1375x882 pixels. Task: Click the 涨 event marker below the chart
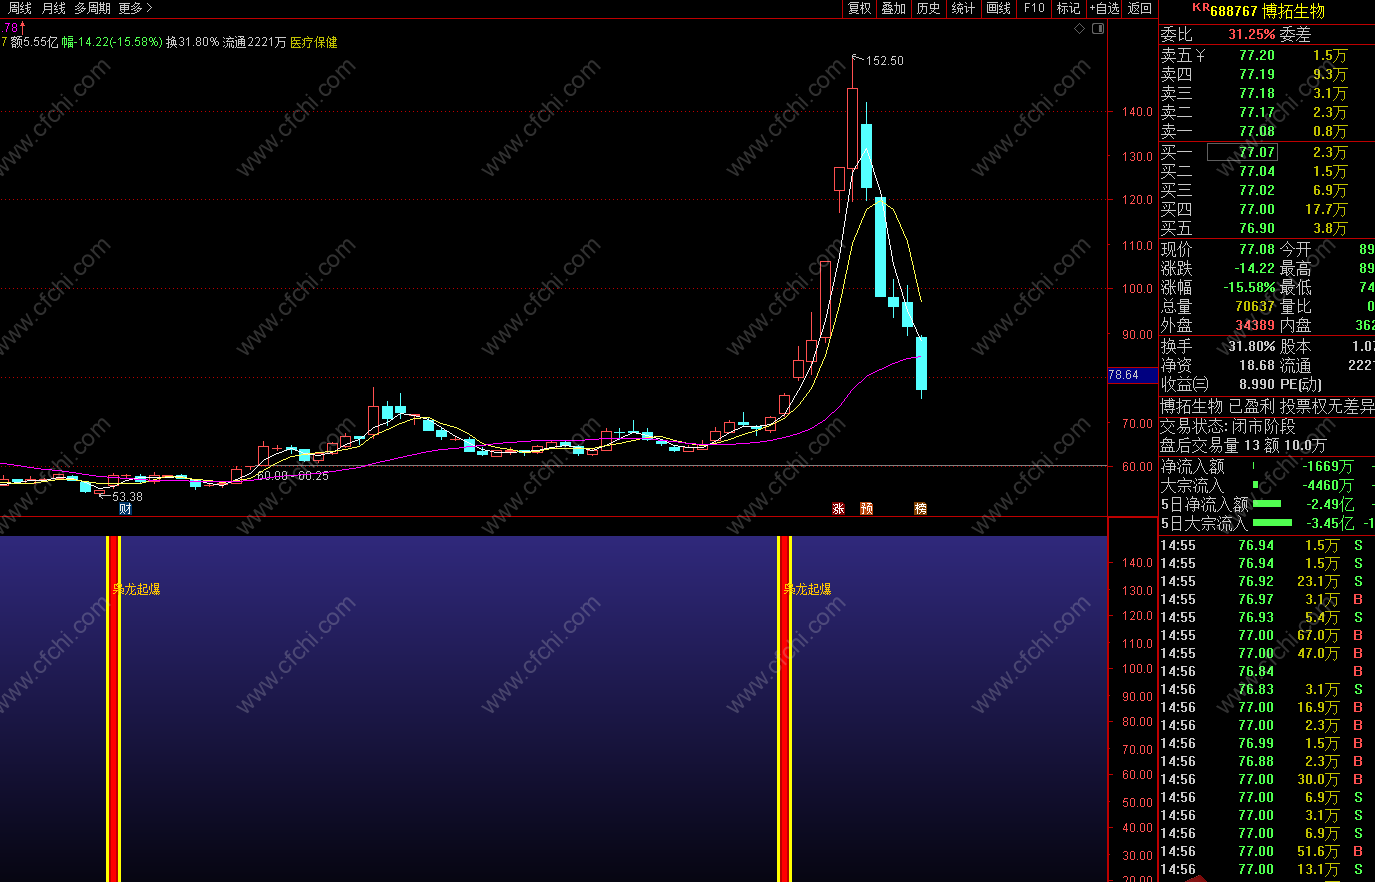coord(838,508)
